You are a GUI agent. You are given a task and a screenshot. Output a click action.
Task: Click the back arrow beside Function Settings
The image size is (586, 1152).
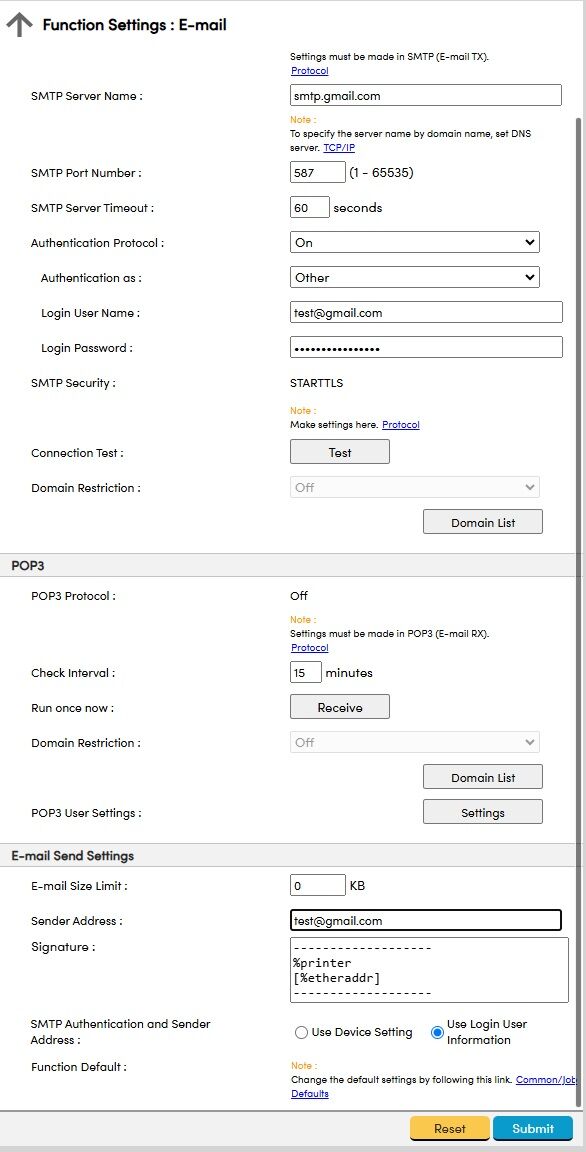19,24
